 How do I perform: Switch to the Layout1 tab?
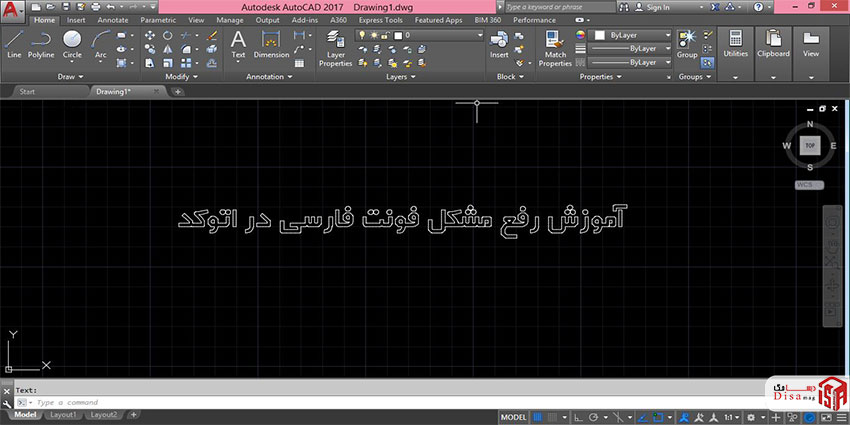pyautogui.click(x=64, y=414)
